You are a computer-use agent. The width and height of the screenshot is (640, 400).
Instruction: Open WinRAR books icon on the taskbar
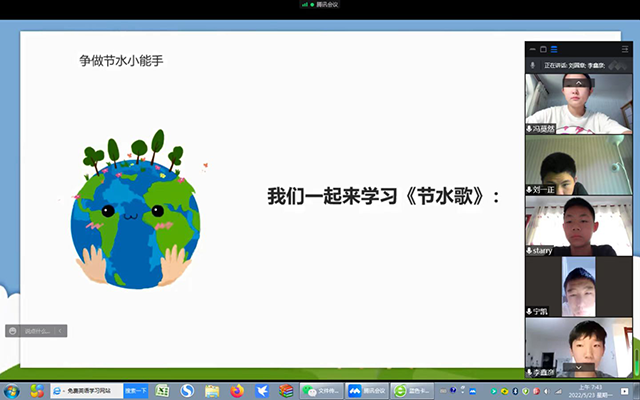tap(286, 391)
